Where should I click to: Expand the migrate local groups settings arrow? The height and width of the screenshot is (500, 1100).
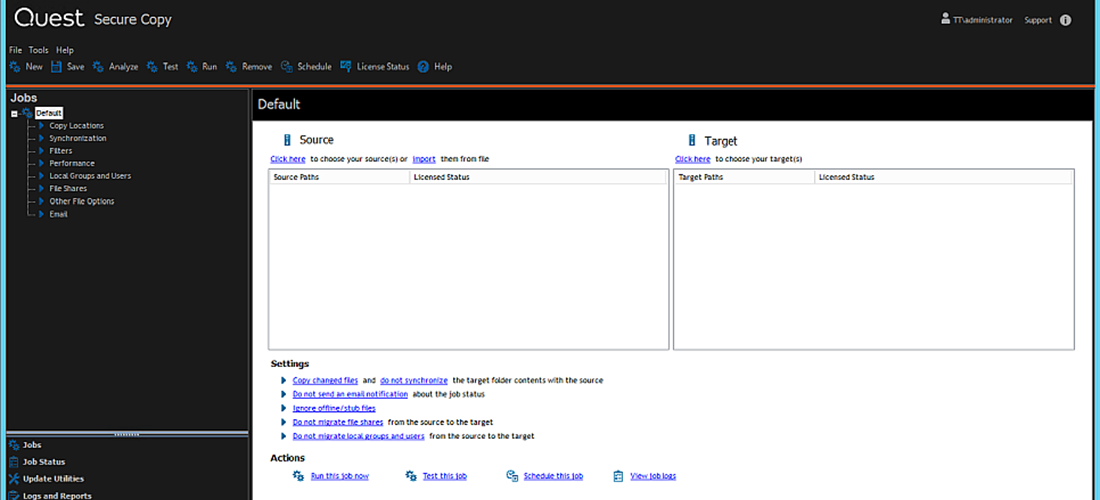(x=283, y=436)
